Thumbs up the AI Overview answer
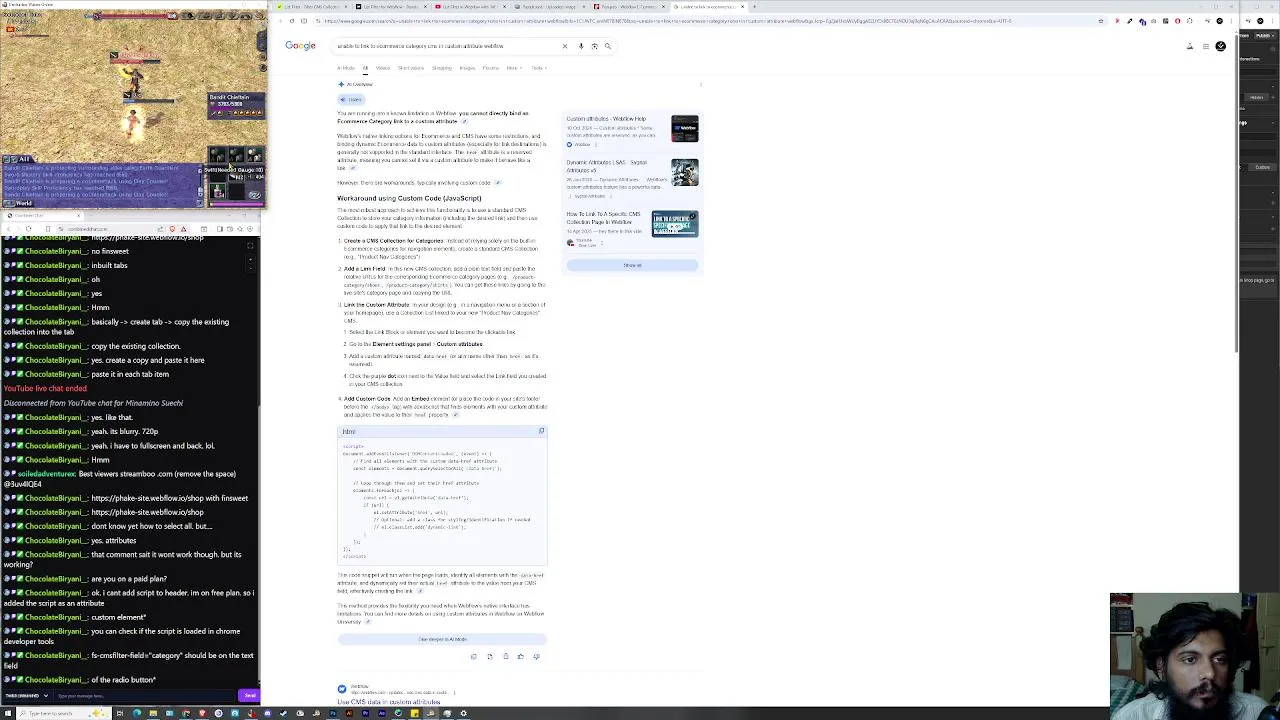1280x720 pixels. pos(520,656)
